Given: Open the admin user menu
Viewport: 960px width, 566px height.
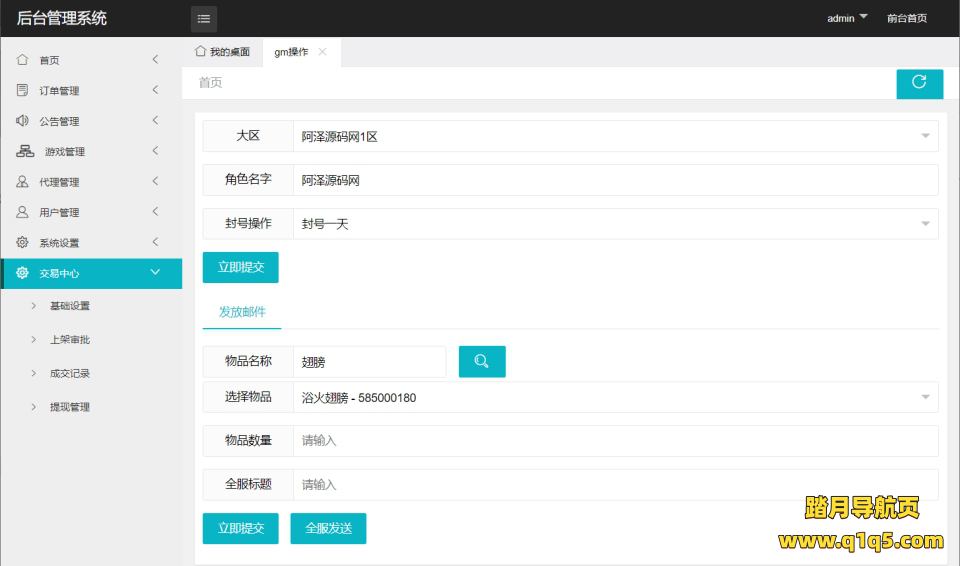Looking at the screenshot, I should 846,18.
